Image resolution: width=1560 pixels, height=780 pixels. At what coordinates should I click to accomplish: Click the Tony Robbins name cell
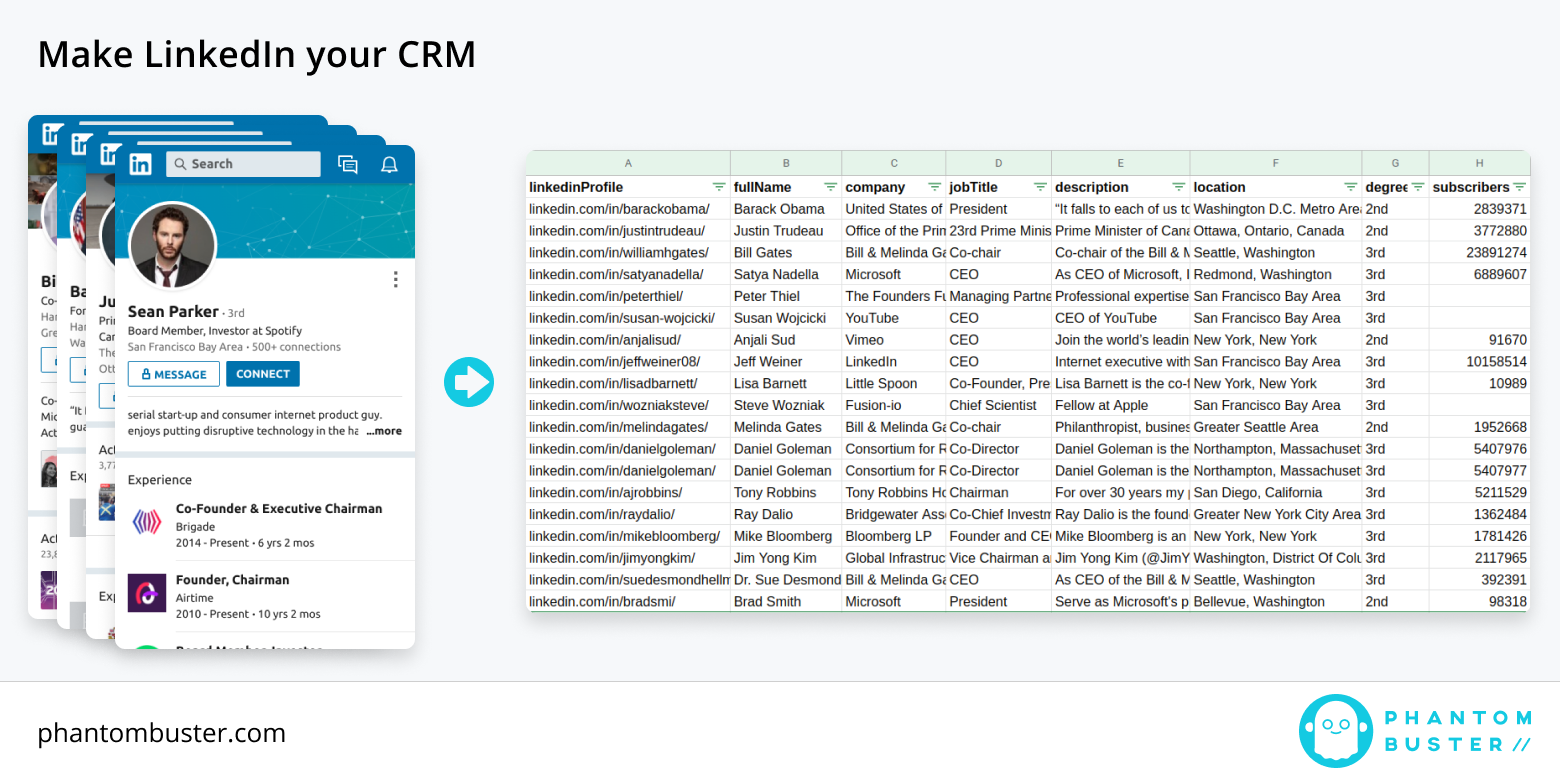coord(786,493)
